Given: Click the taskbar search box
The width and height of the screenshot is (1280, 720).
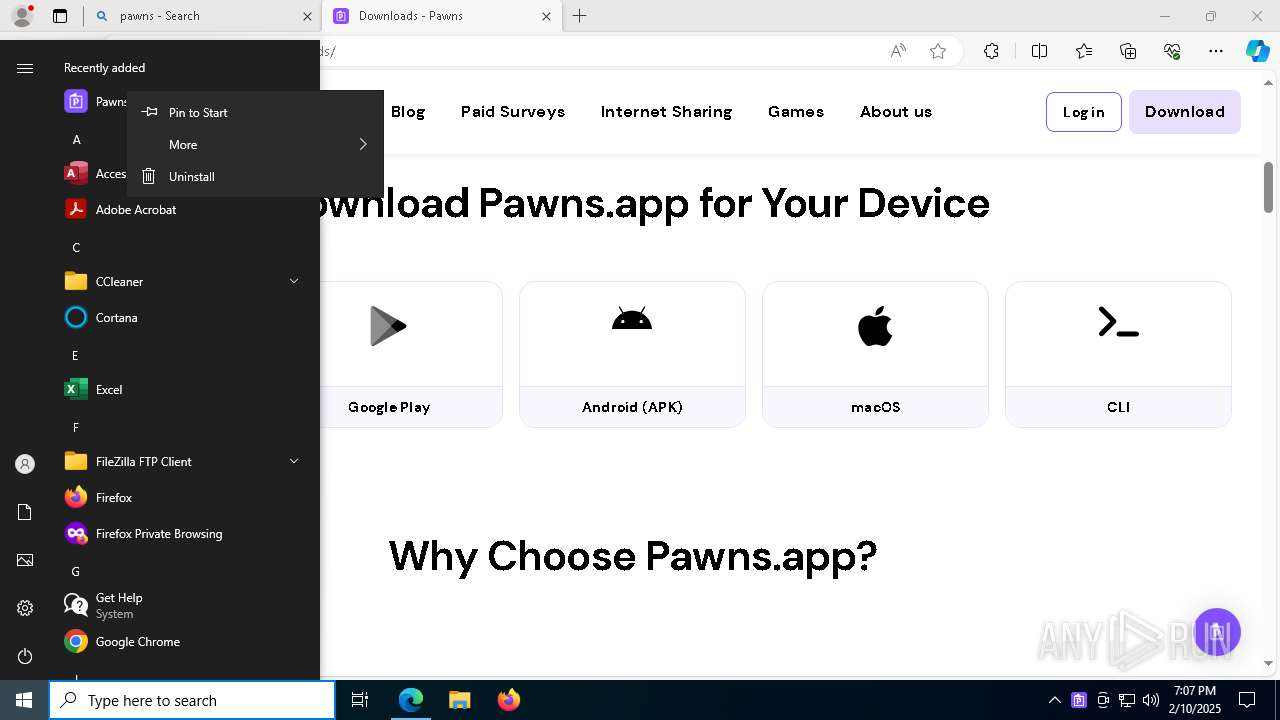Looking at the screenshot, I should pos(192,700).
